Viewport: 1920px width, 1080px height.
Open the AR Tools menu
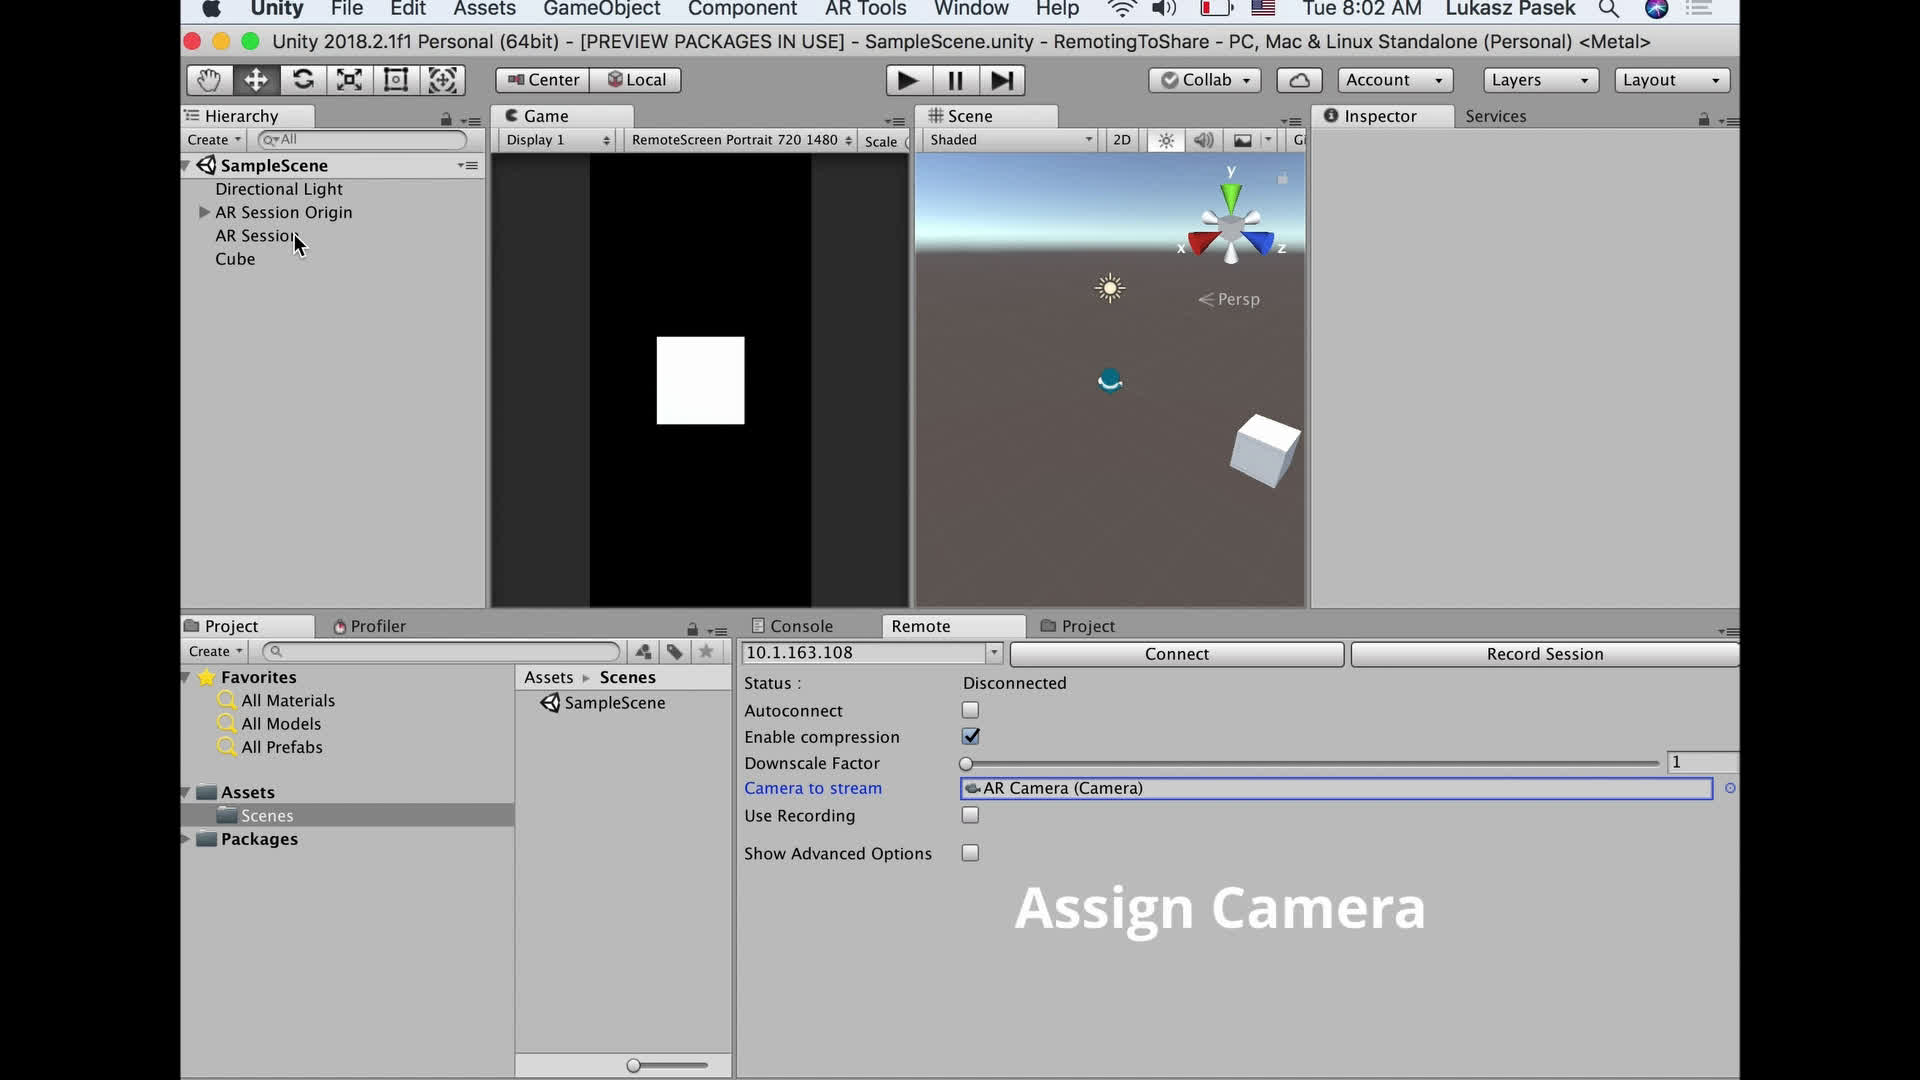(x=865, y=9)
